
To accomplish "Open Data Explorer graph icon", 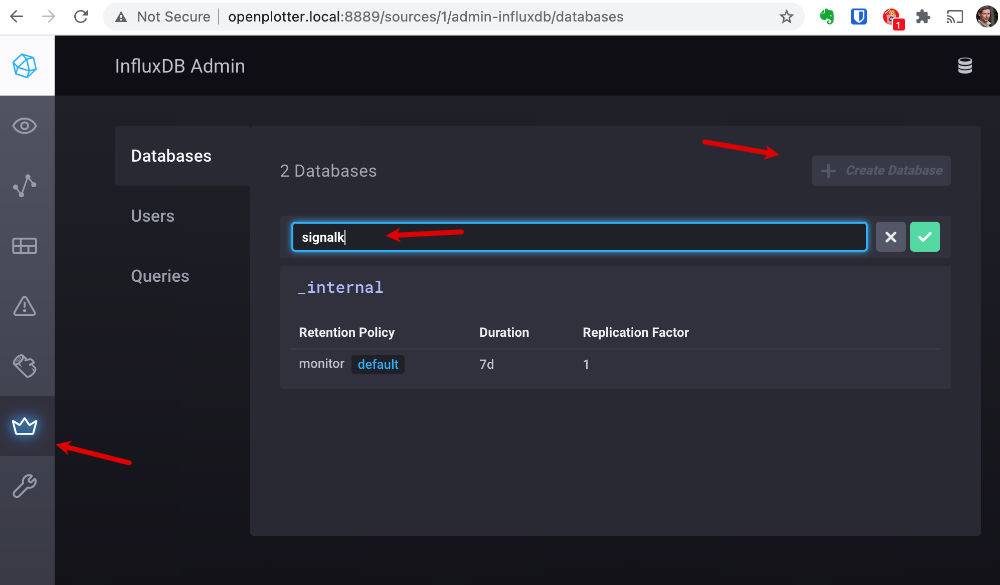I will pos(24,185).
